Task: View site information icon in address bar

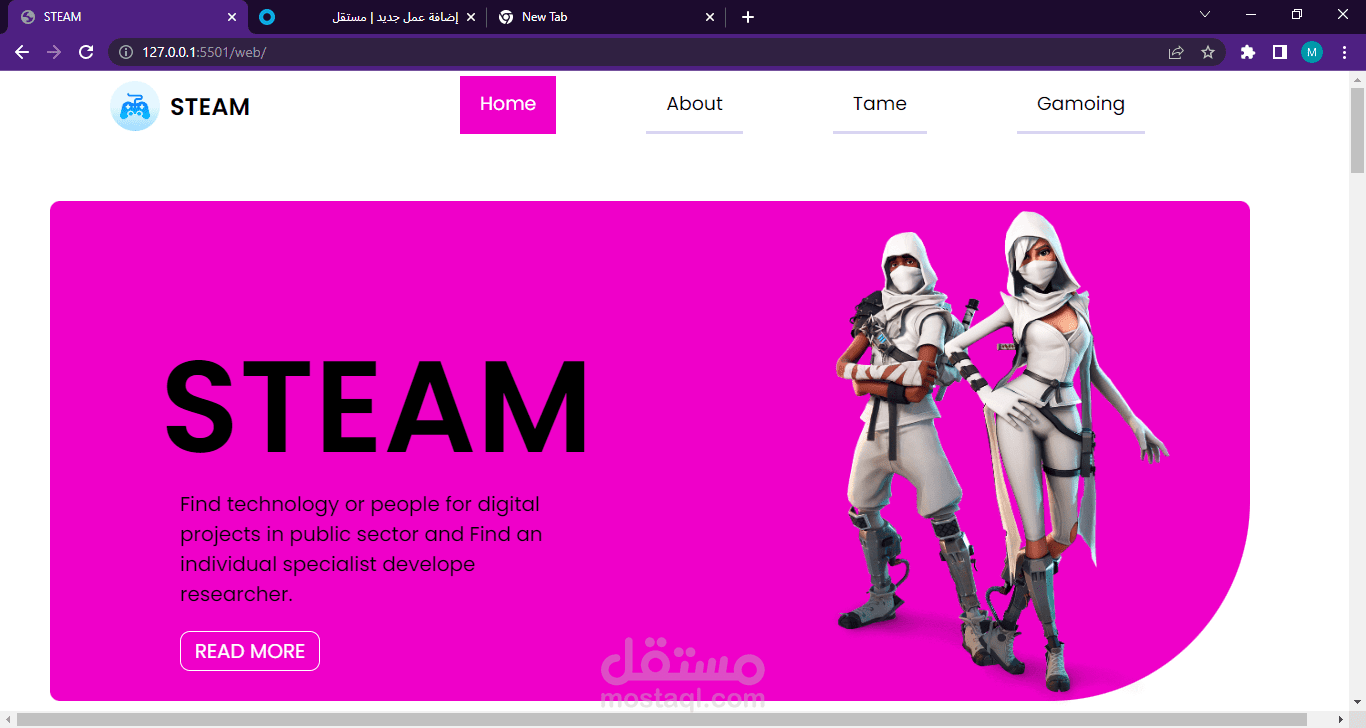Action: (x=126, y=52)
